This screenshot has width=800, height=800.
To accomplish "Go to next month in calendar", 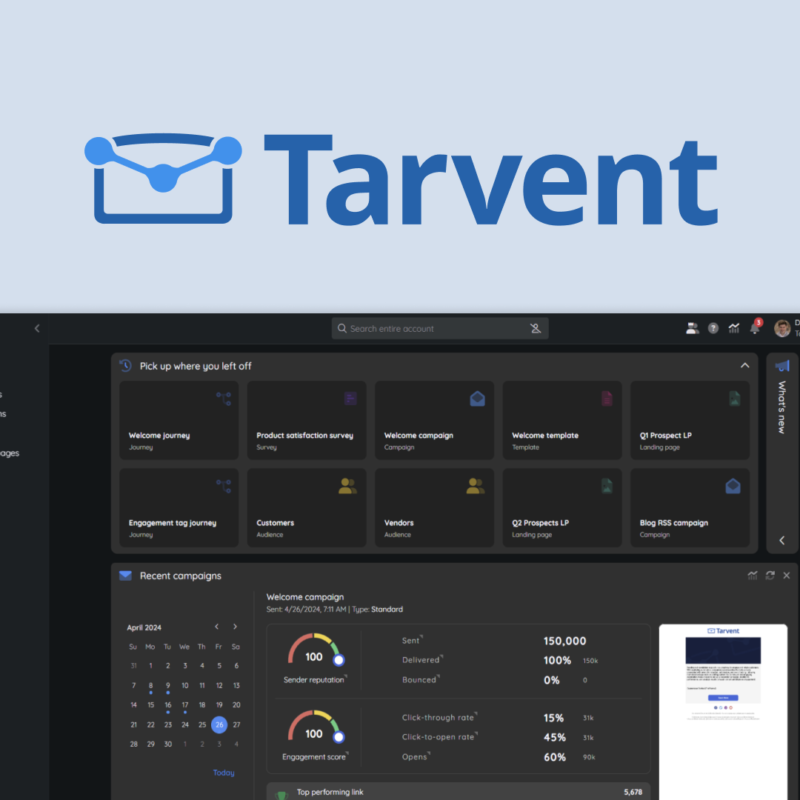I will click(x=235, y=627).
